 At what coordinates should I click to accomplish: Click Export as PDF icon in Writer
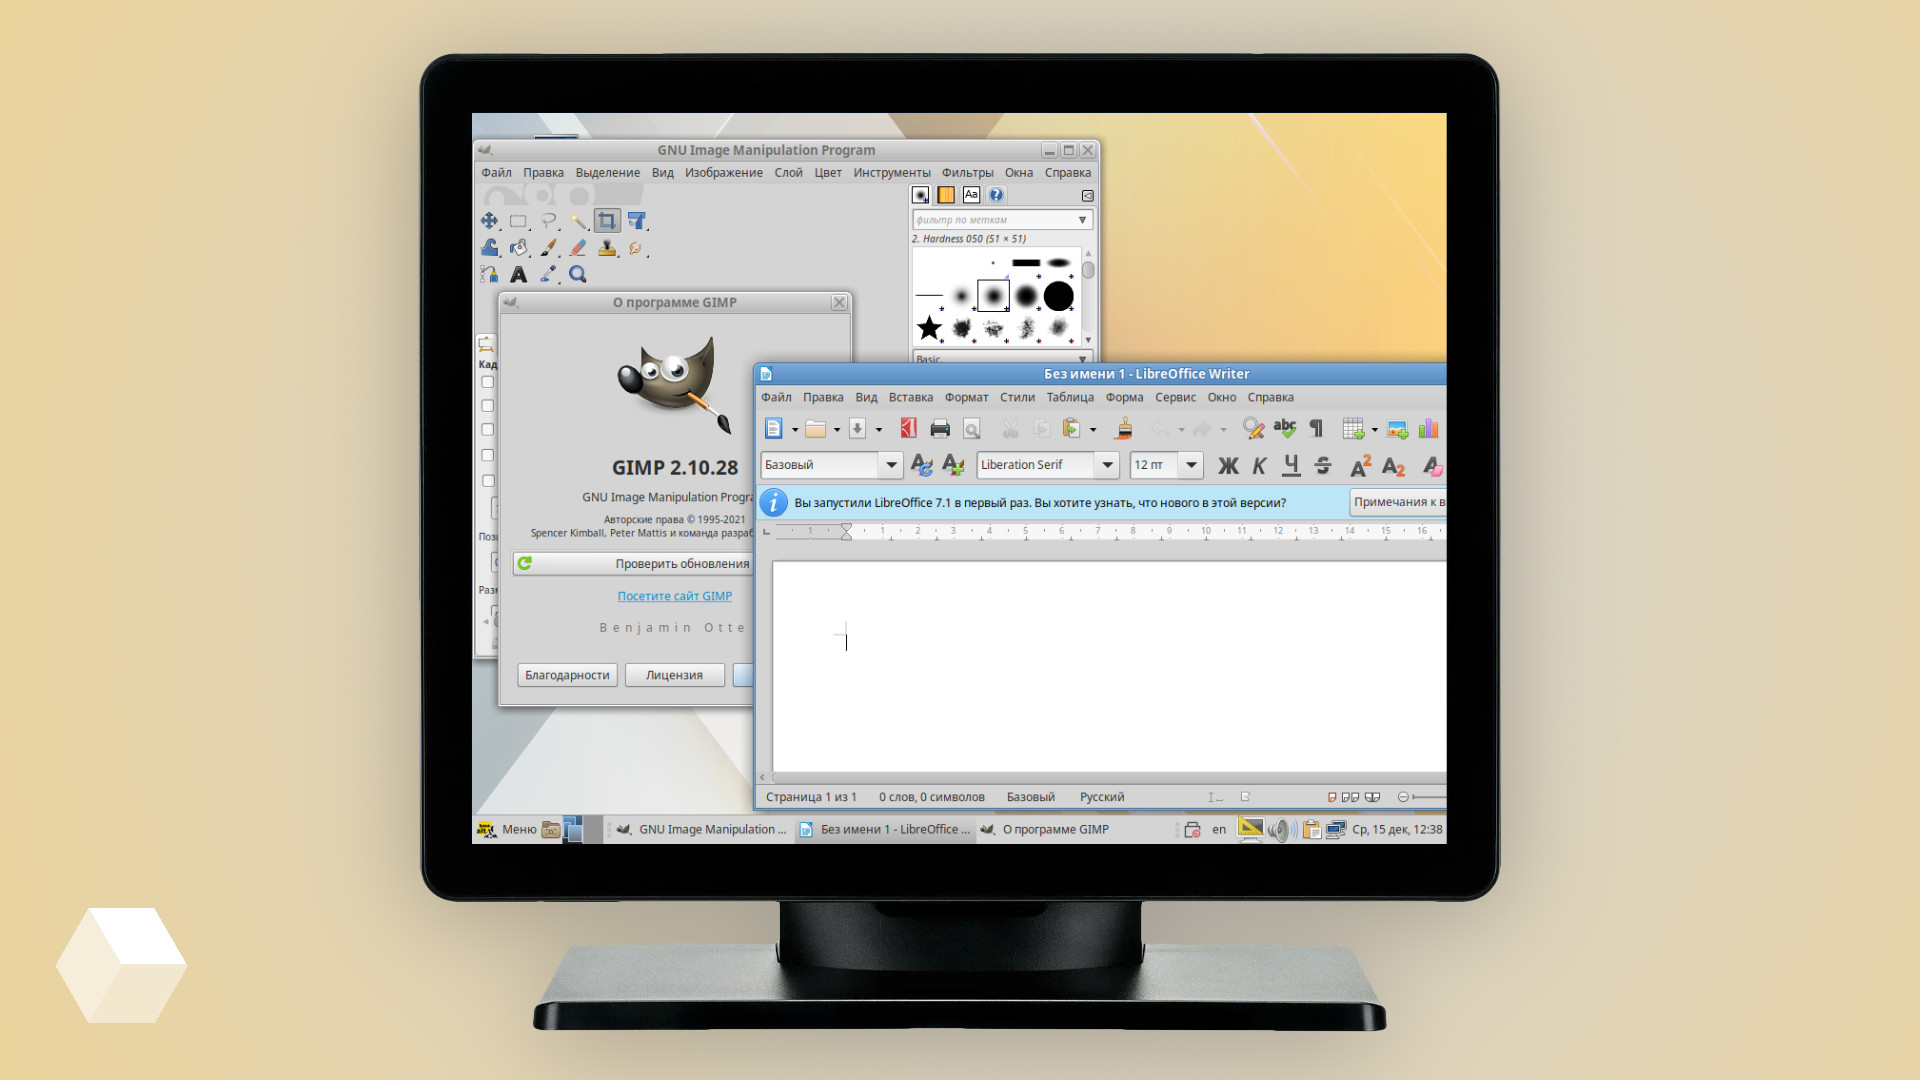(908, 429)
